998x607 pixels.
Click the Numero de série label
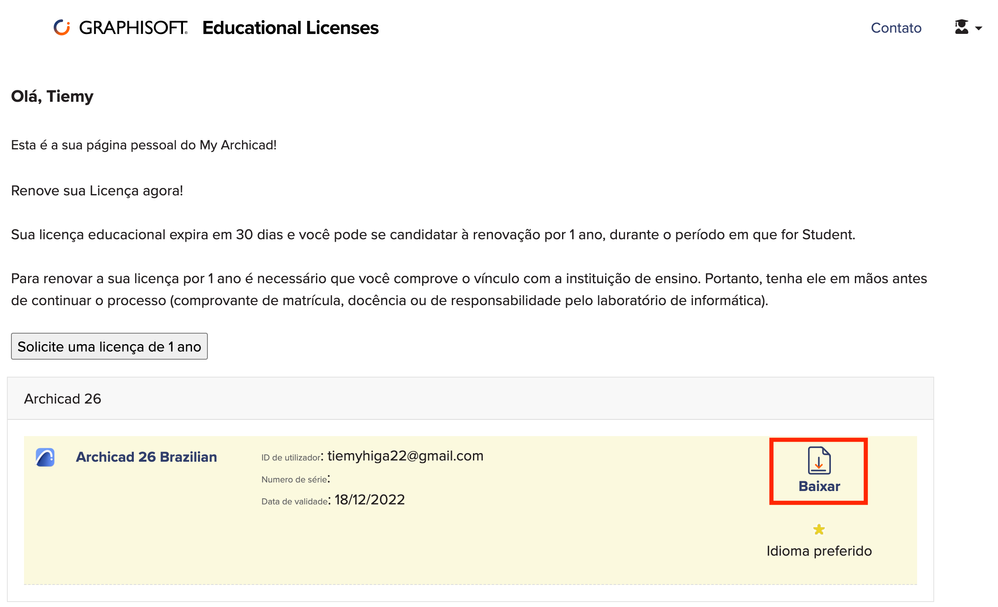pyautogui.click(x=294, y=480)
